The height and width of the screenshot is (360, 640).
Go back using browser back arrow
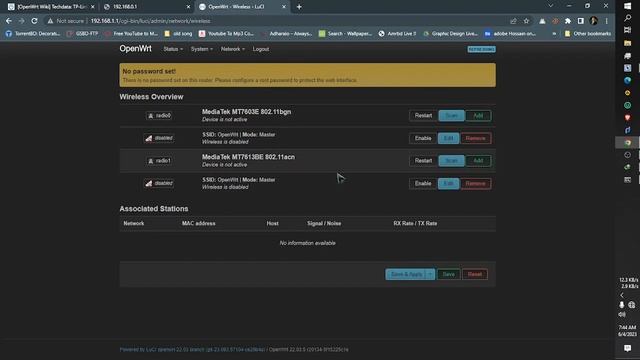9,21
